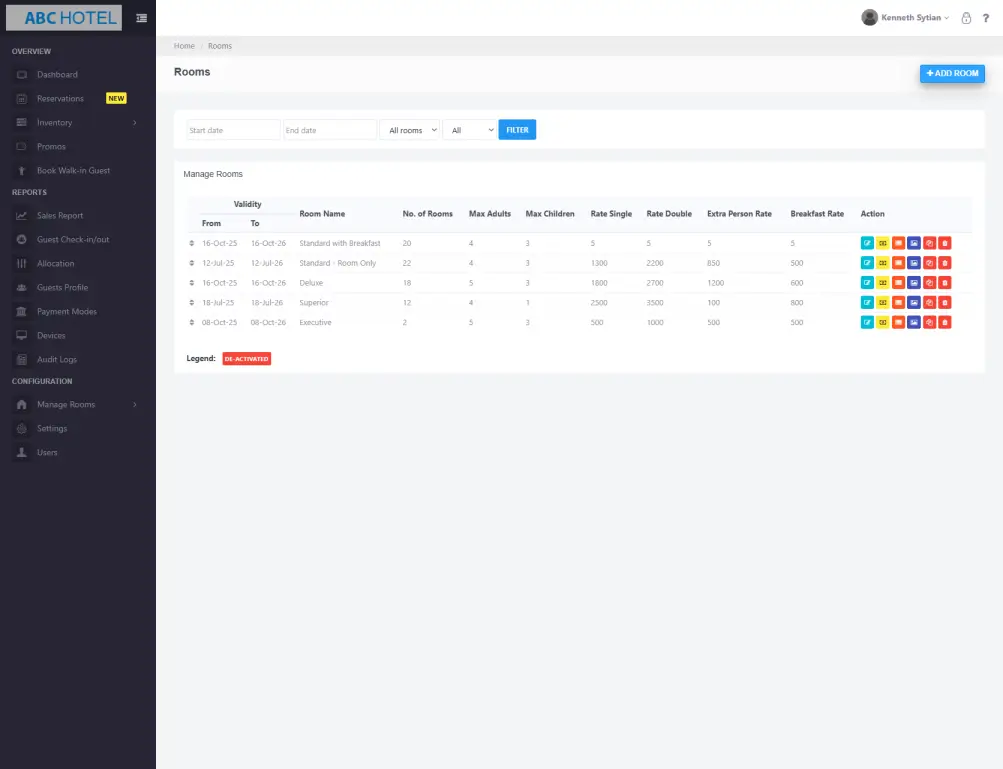Open the blue photos icon in the Deluxe row

tap(914, 283)
